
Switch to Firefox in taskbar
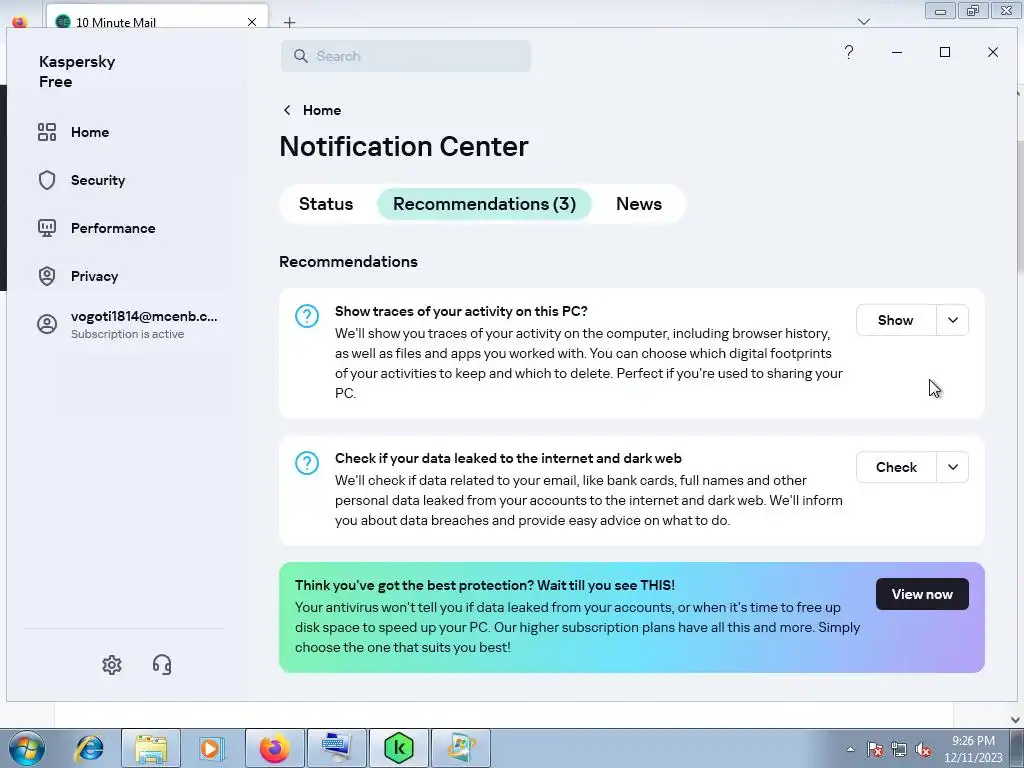274,748
